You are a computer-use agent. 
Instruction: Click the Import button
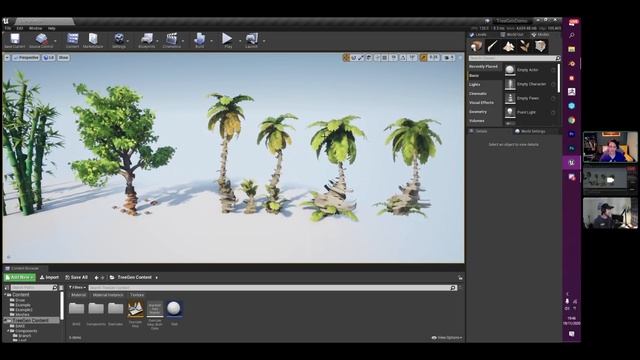pos(49,278)
